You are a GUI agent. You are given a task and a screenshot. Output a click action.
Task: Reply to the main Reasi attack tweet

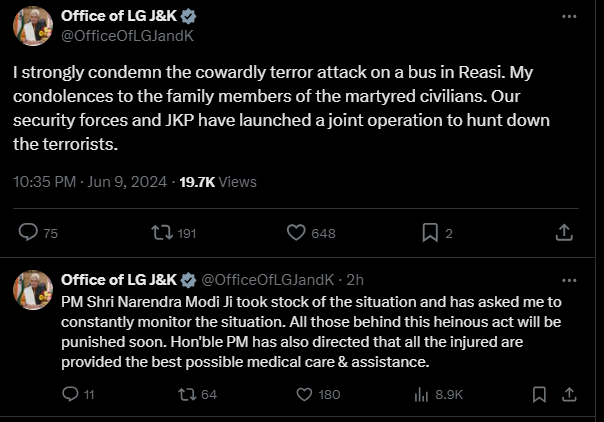tap(29, 232)
